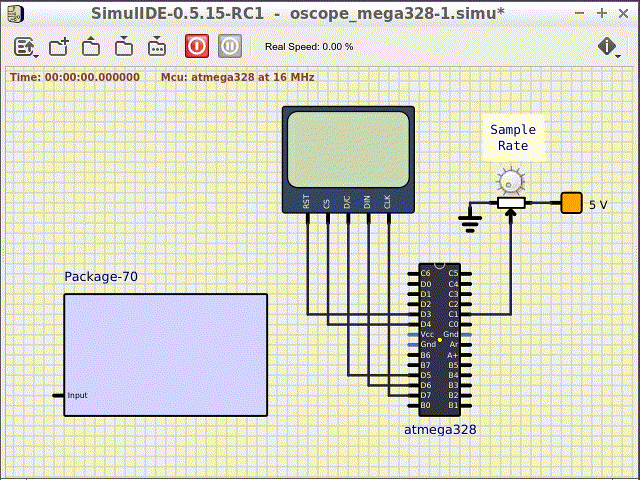Open the settings menu in toolbar

click(x=24, y=47)
